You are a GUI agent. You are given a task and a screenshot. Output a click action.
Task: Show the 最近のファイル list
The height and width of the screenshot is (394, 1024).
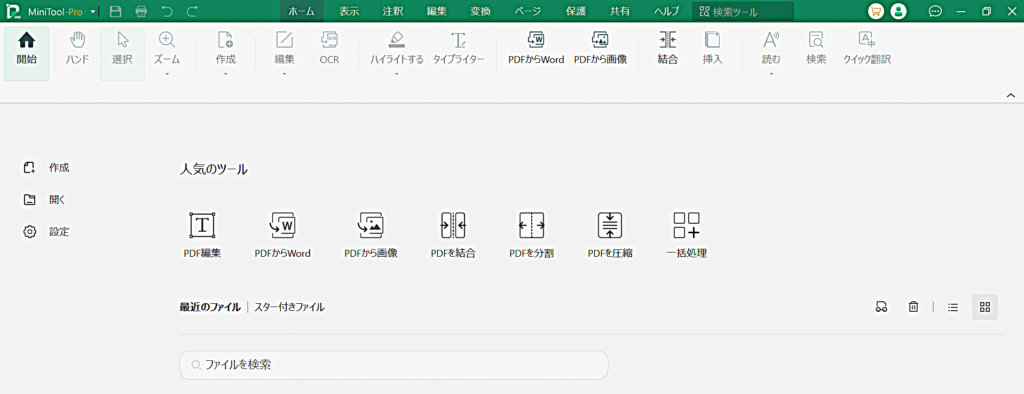coord(210,306)
